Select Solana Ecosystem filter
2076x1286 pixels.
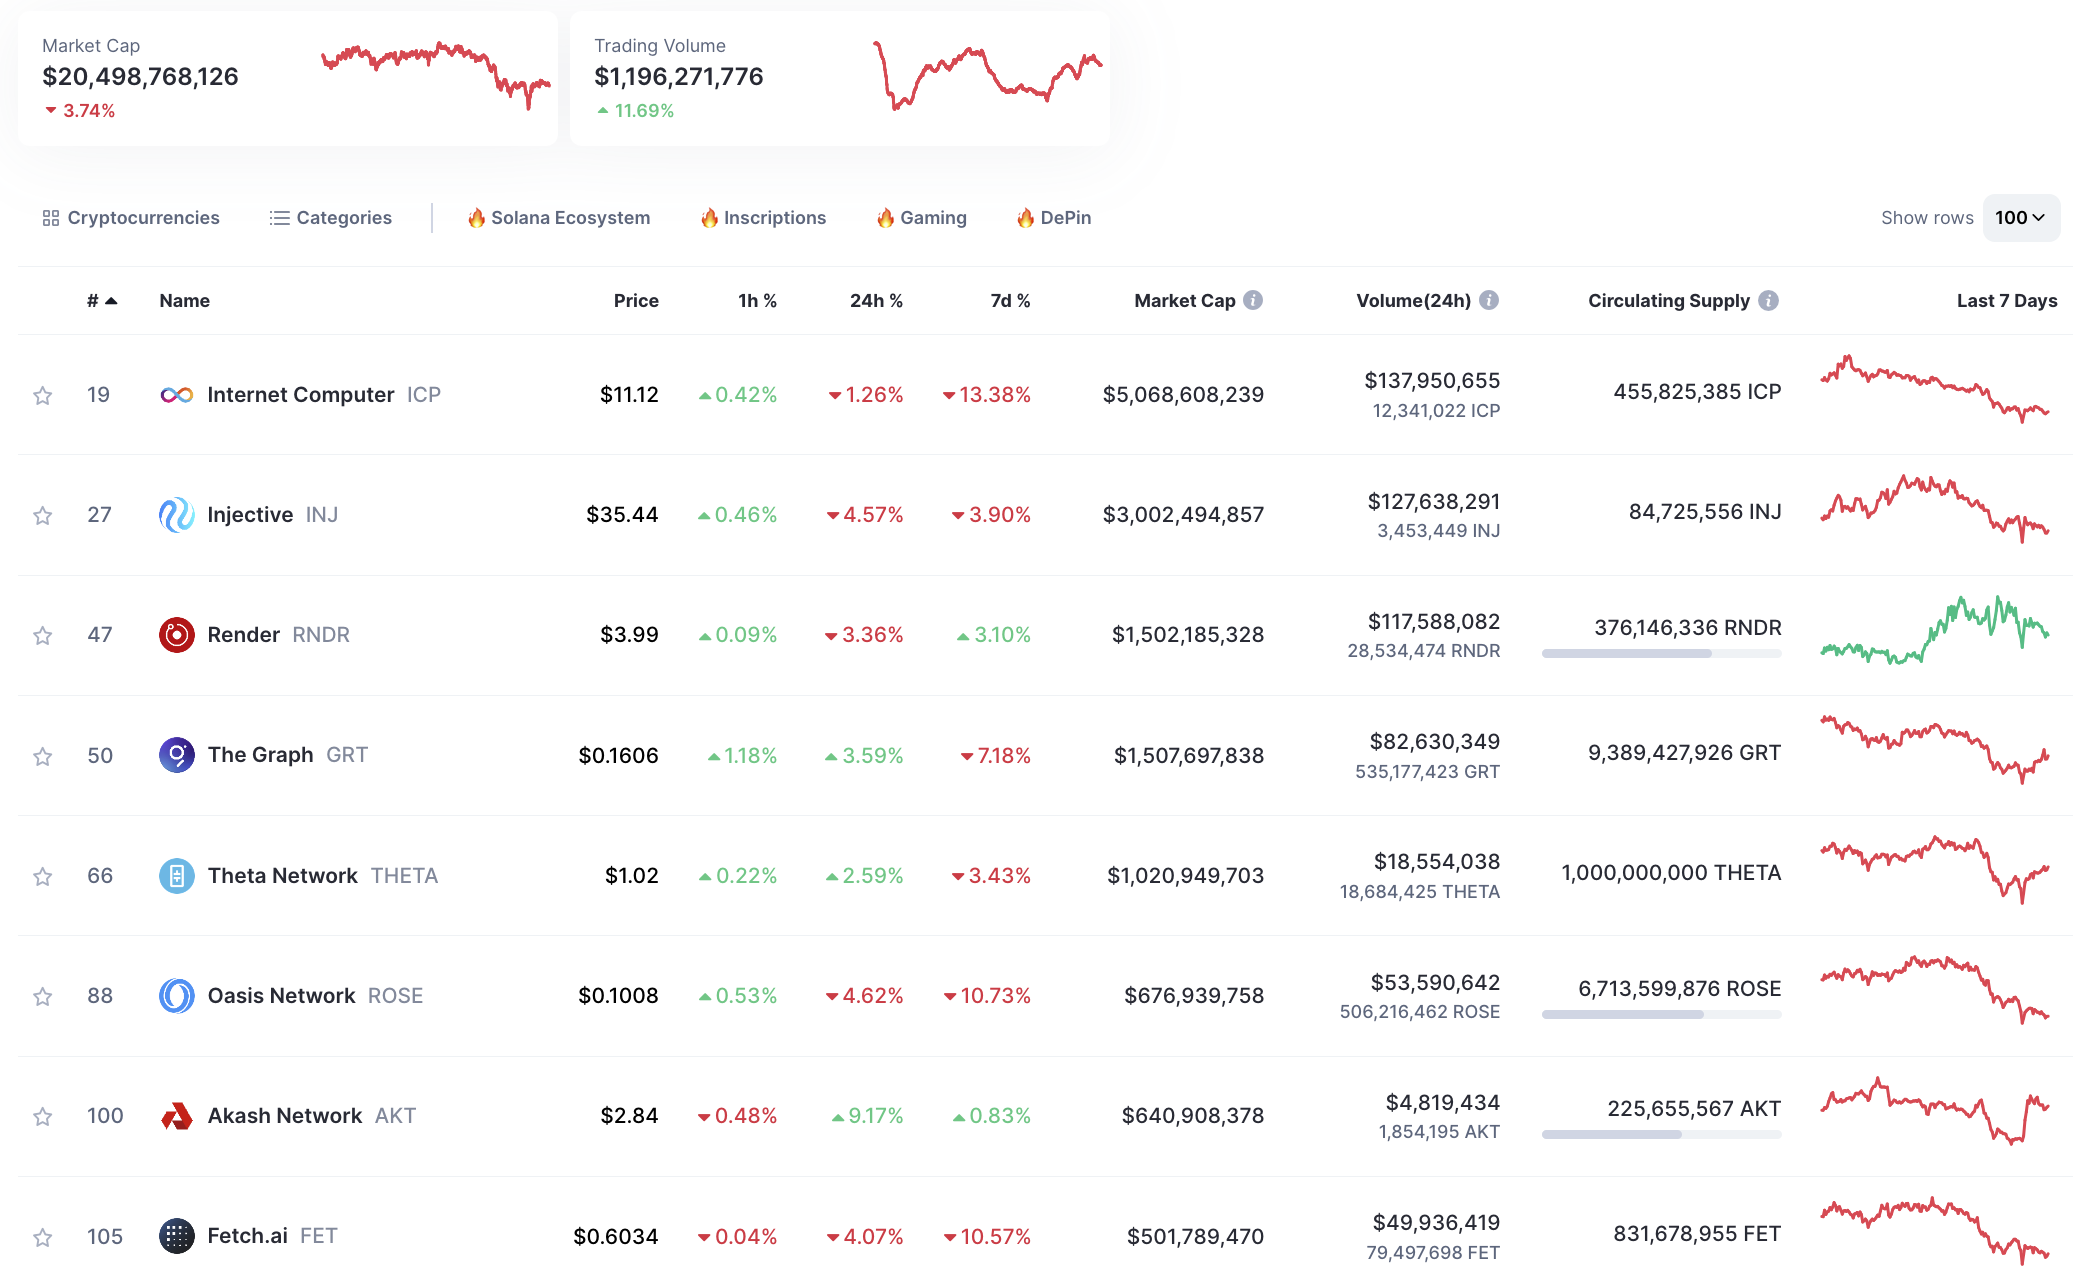coord(559,218)
